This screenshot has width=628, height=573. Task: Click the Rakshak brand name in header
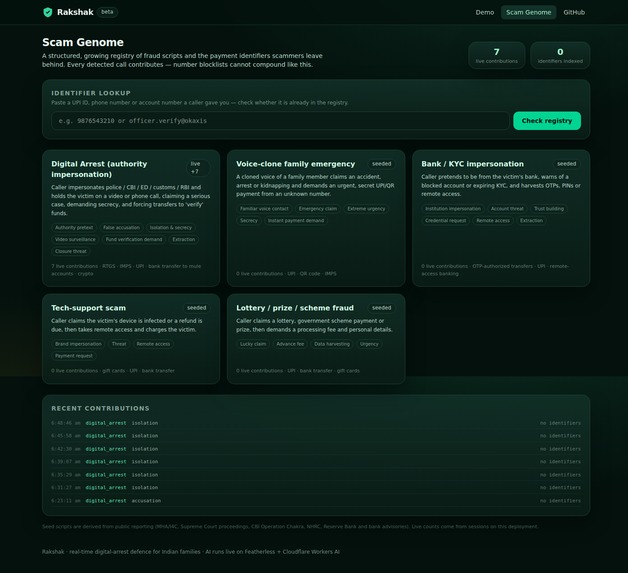(x=75, y=12)
